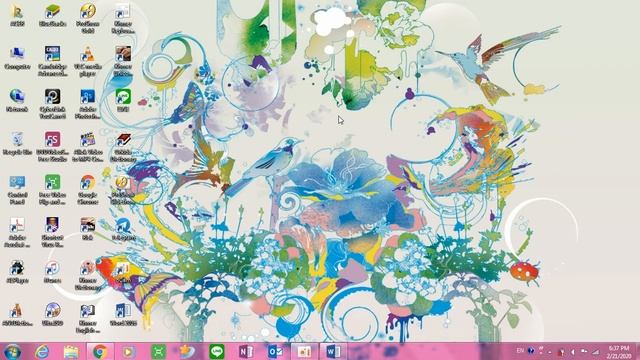Switch to Google Chrome on the taskbar

[100, 351]
